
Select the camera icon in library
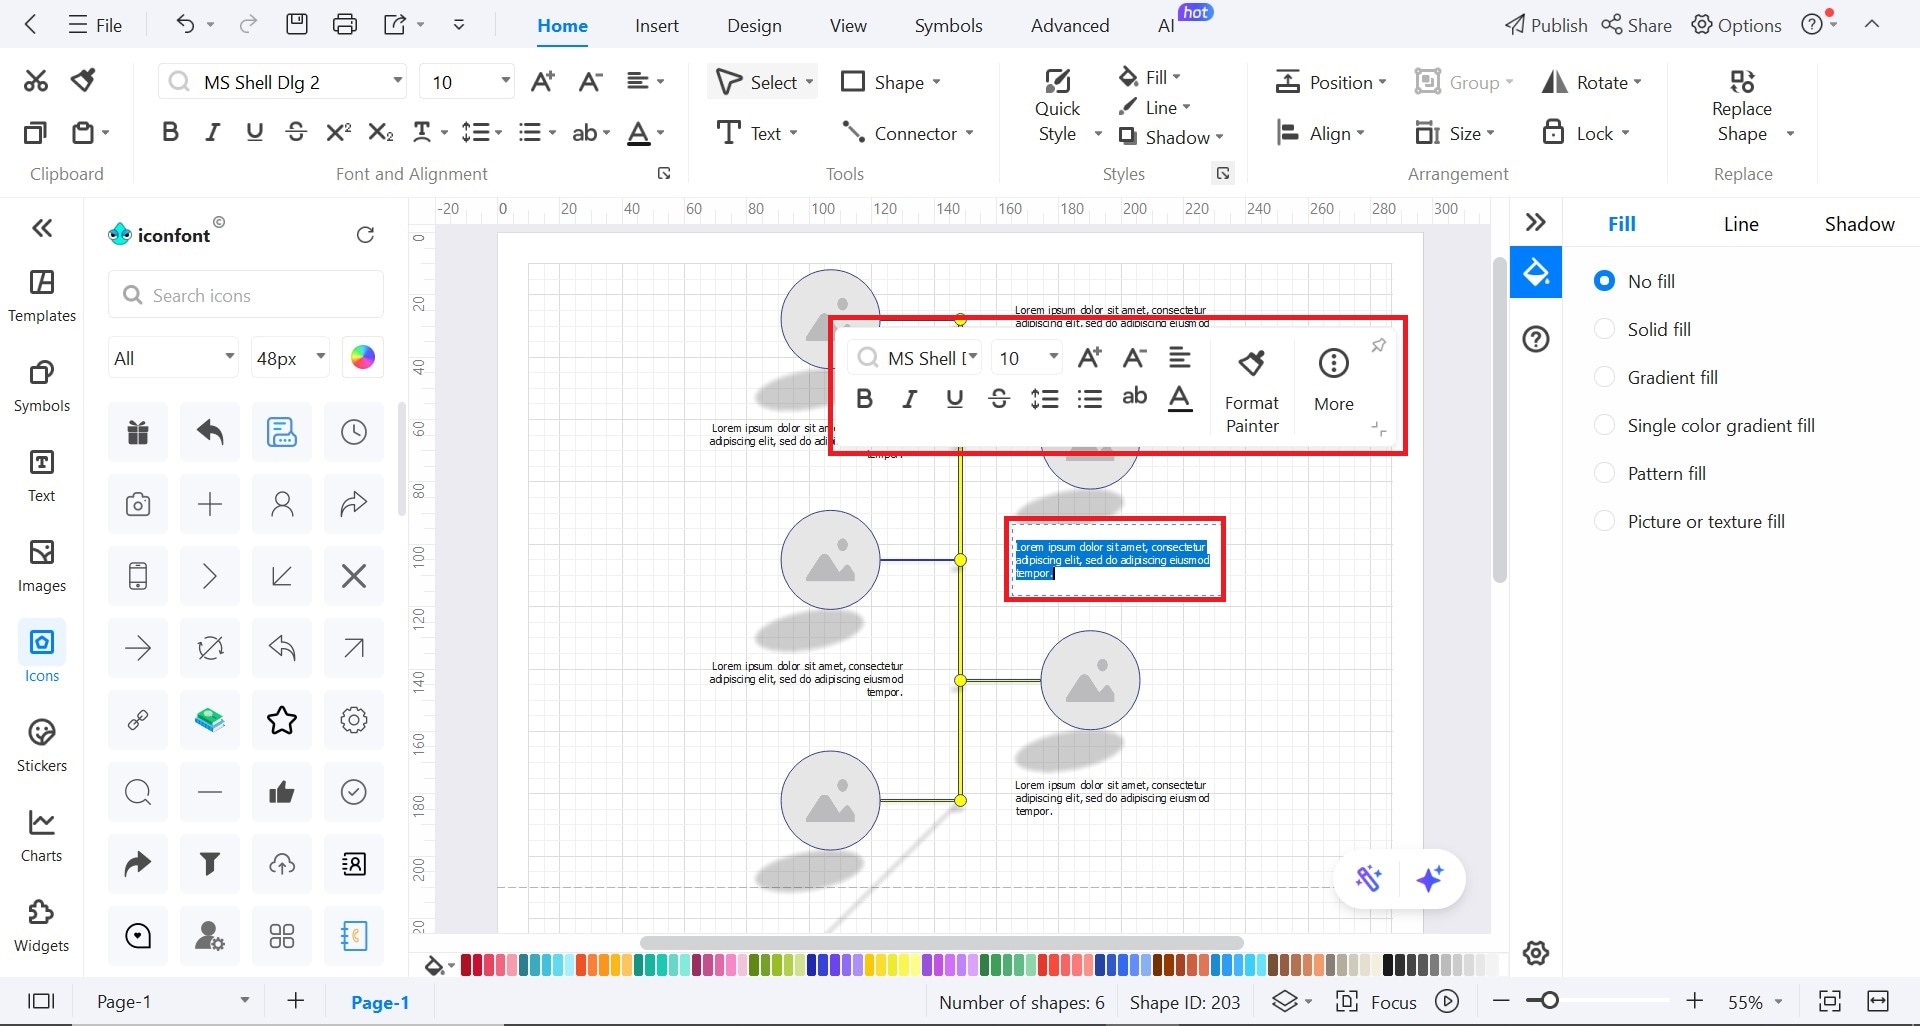pyautogui.click(x=138, y=504)
